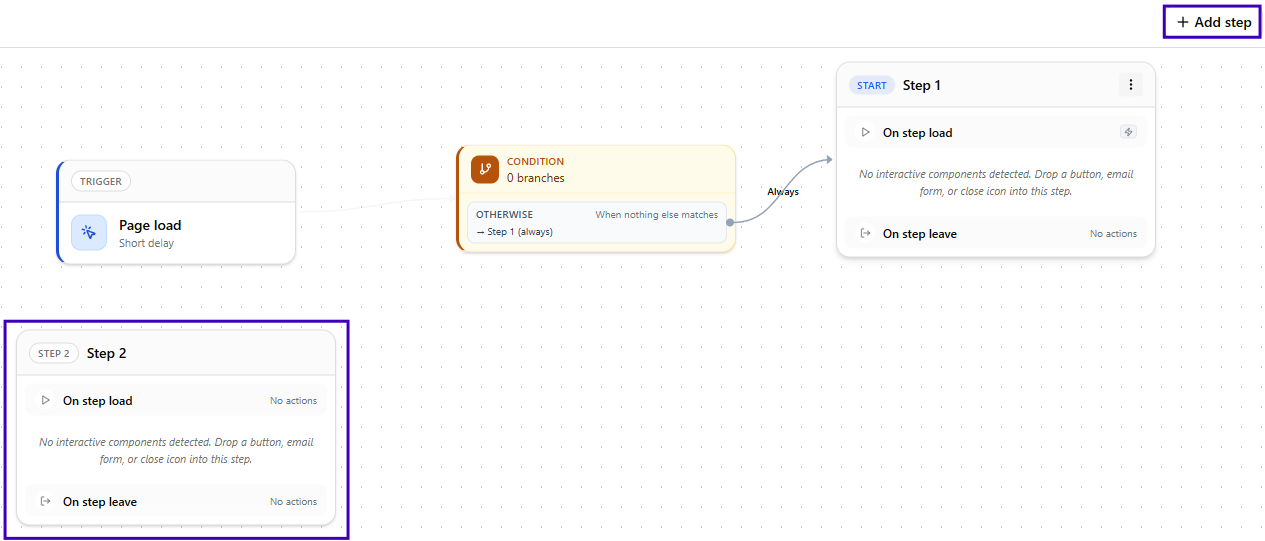Click the leave arrow icon in Step 1
The height and width of the screenshot is (541, 1265).
(x=866, y=233)
